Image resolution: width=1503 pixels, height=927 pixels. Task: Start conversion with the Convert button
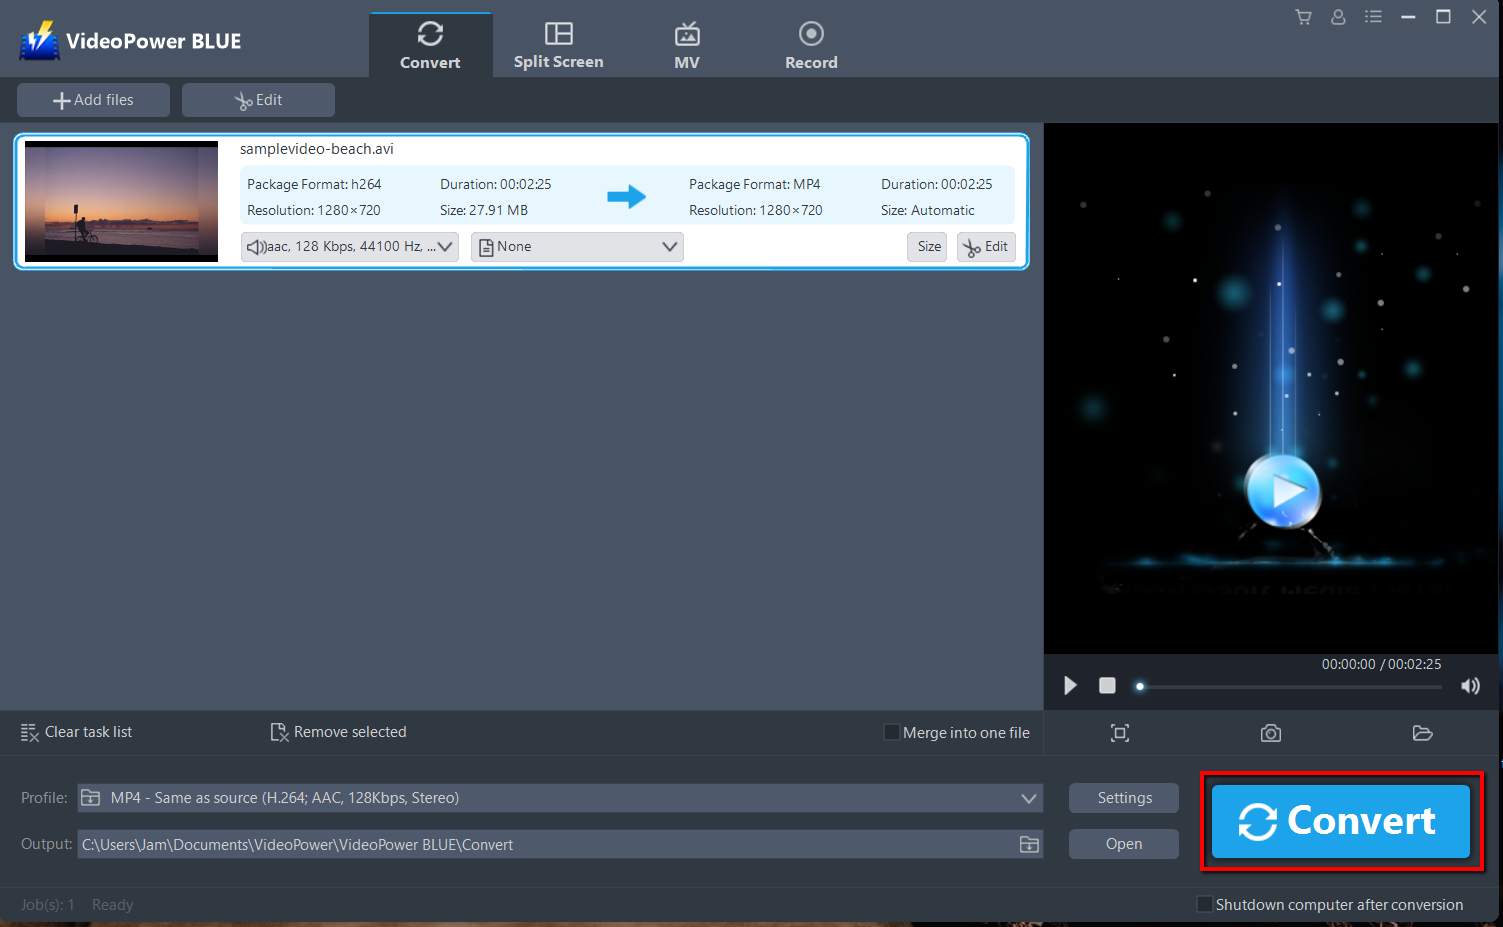[x=1340, y=820]
